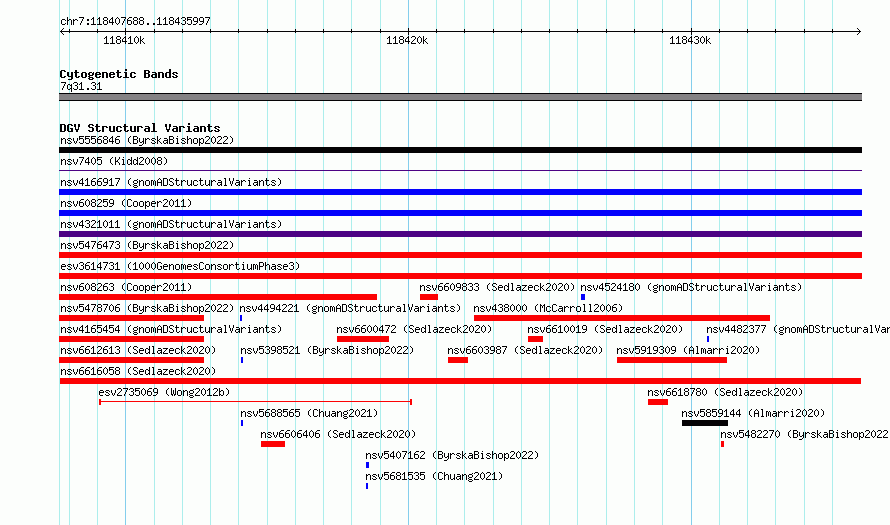
Task: Open nsv5407162 (ByrskaBishop2022) label
Action: [x=452, y=455]
